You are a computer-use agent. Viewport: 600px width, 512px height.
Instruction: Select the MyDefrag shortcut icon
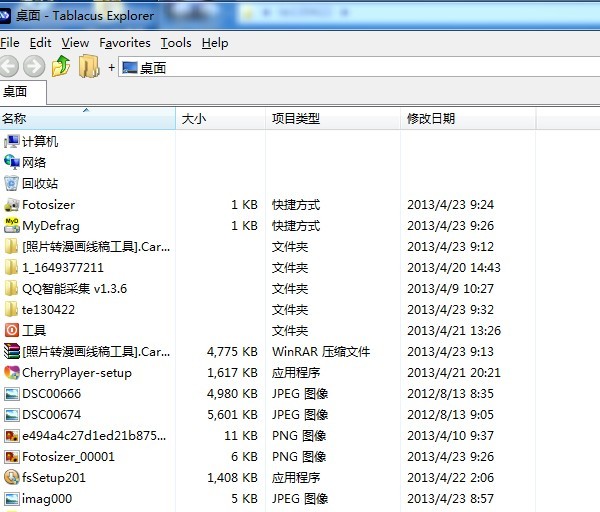click(x=11, y=225)
